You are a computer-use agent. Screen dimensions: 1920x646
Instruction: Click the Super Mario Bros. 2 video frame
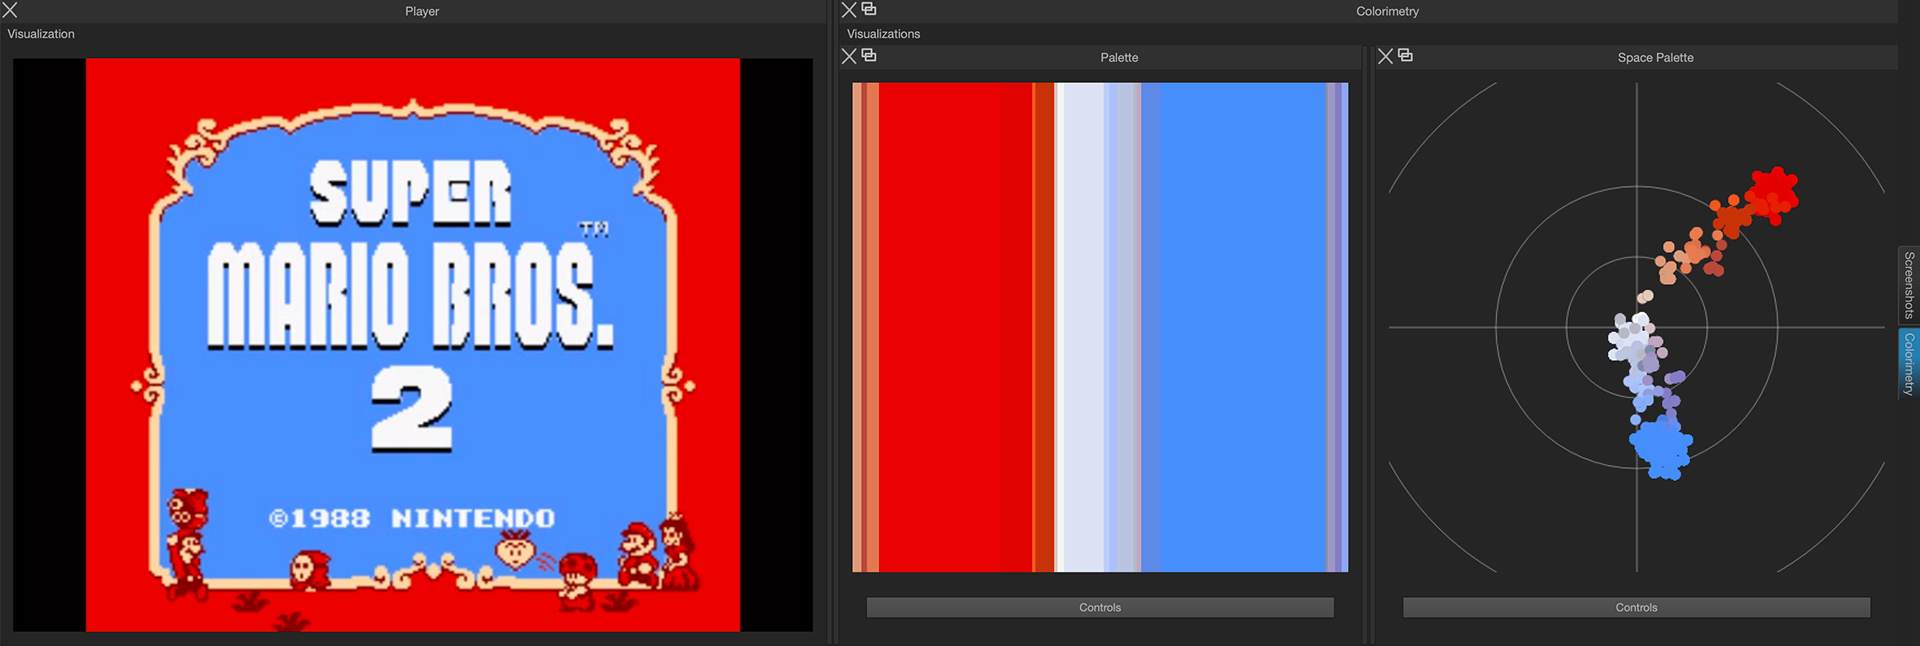pos(413,344)
